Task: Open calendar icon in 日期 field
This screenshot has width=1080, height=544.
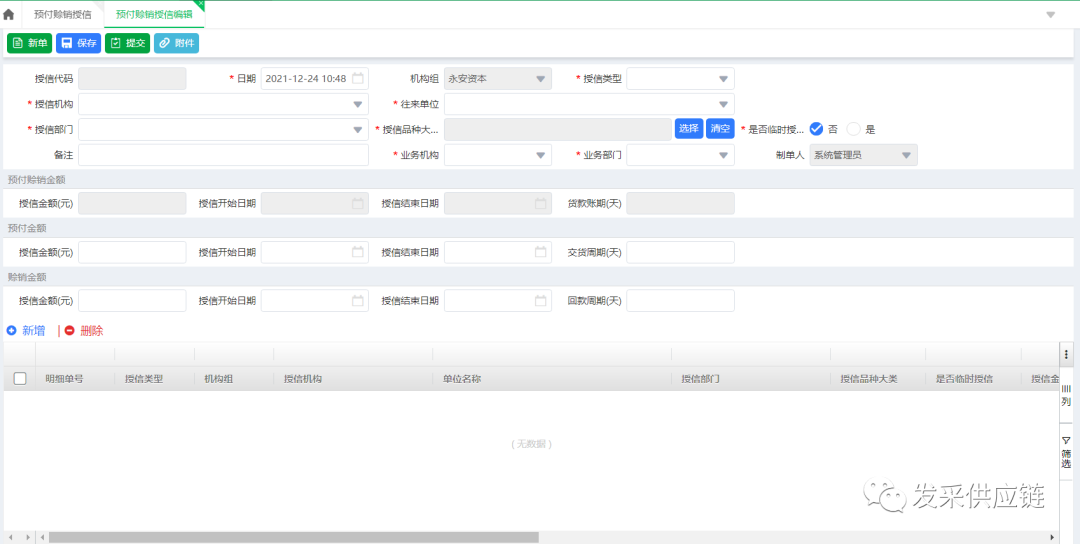Action: [357, 79]
